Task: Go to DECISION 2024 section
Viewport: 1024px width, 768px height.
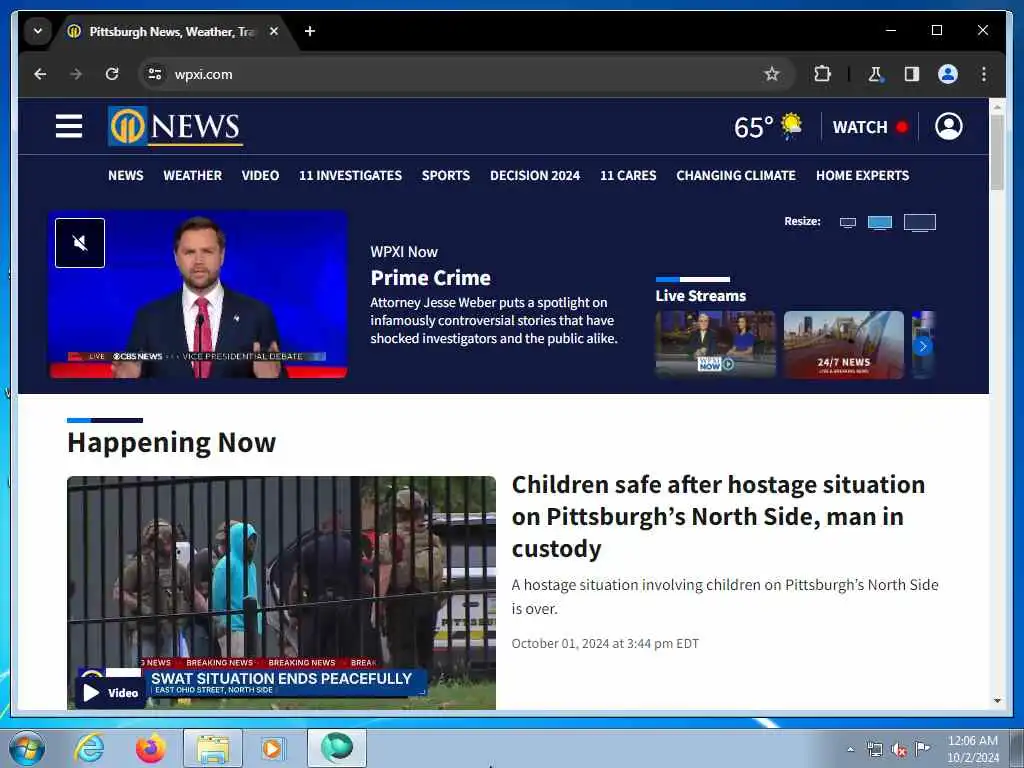Action: click(x=535, y=176)
